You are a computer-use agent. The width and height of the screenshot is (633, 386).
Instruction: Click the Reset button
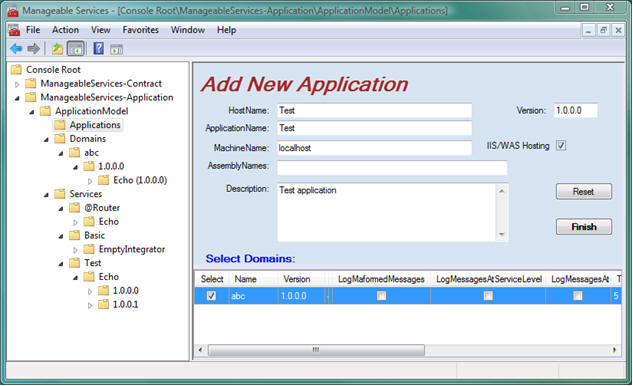tap(584, 191)
